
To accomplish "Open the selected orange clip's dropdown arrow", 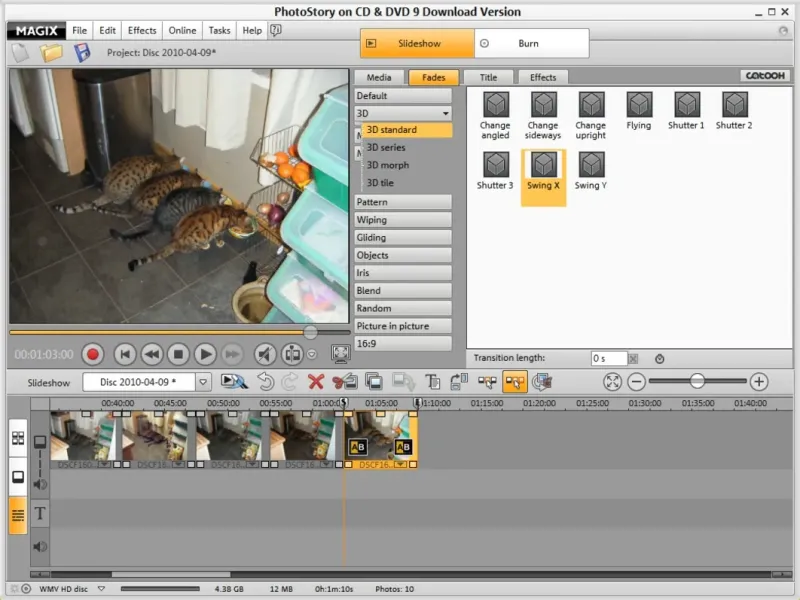I will 401,465.
